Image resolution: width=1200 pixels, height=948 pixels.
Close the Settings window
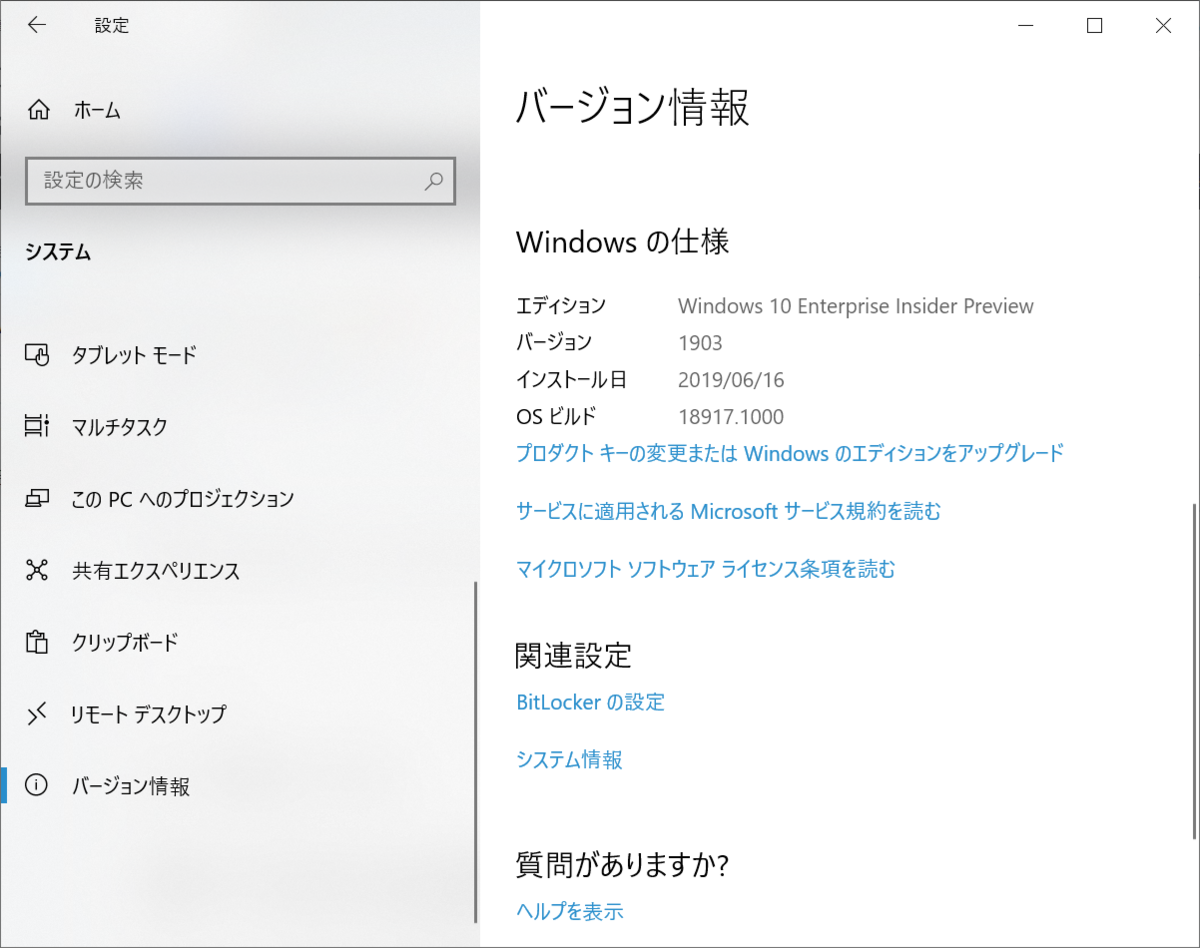point(1164,26)
